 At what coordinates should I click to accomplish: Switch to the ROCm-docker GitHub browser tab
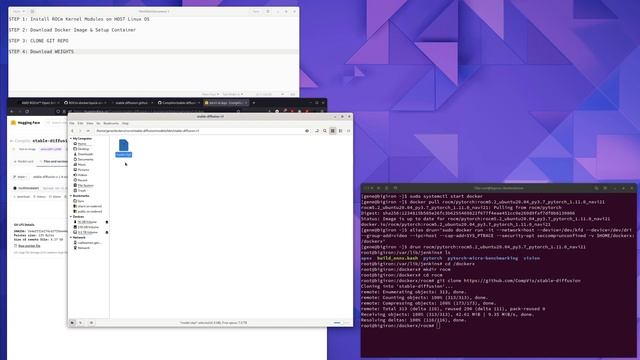[x=86, y=103]
